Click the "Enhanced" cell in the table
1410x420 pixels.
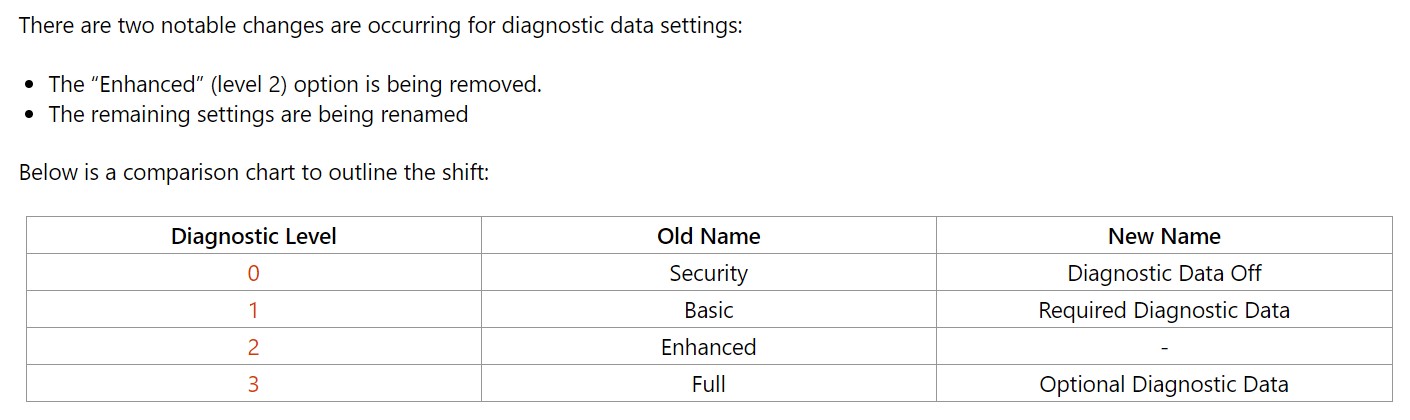click(x=708, y=347)
